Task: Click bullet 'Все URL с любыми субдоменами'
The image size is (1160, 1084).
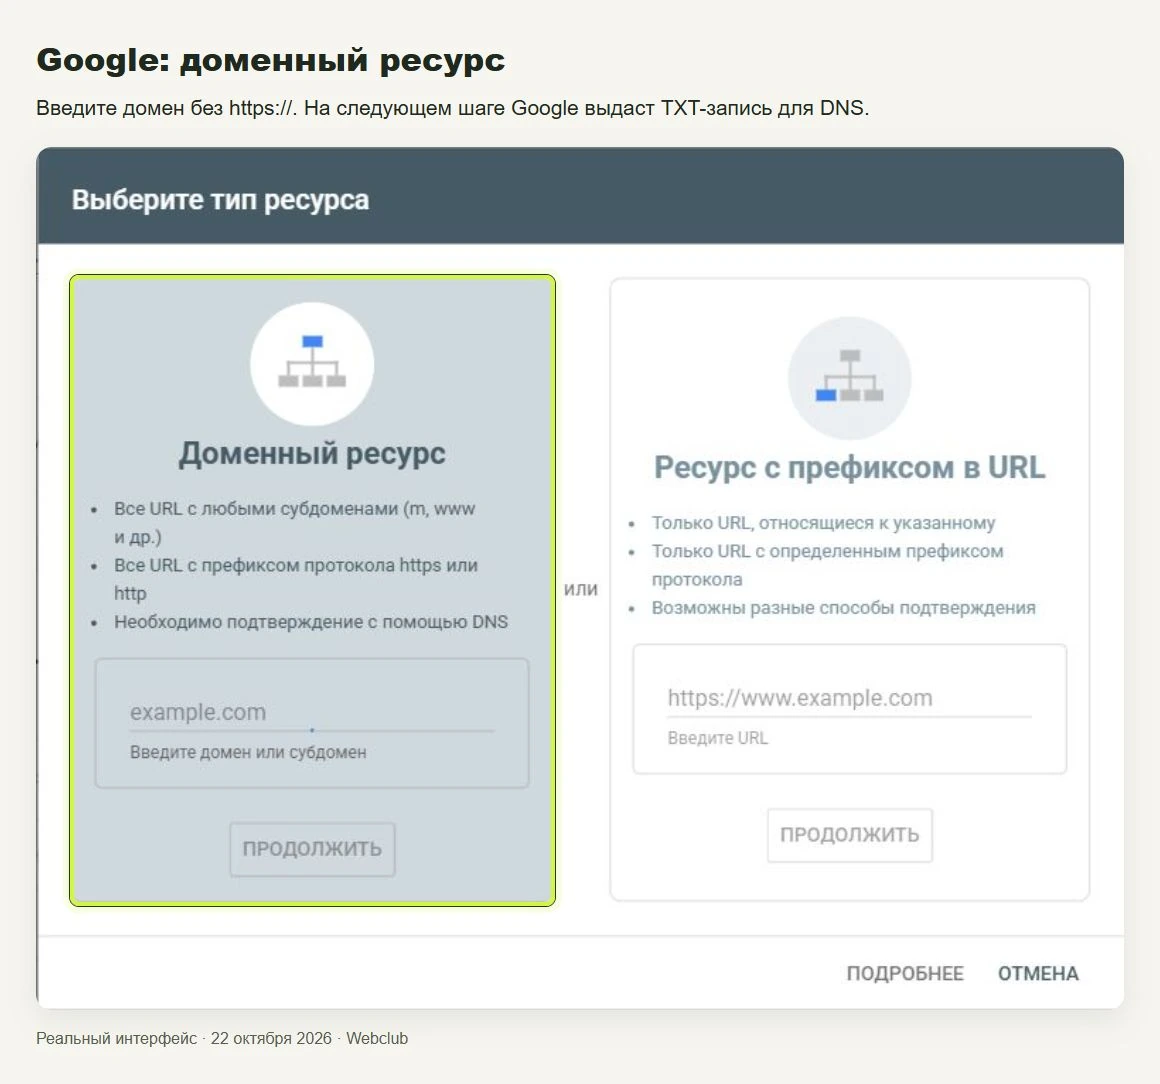Action: pos(294,522)
